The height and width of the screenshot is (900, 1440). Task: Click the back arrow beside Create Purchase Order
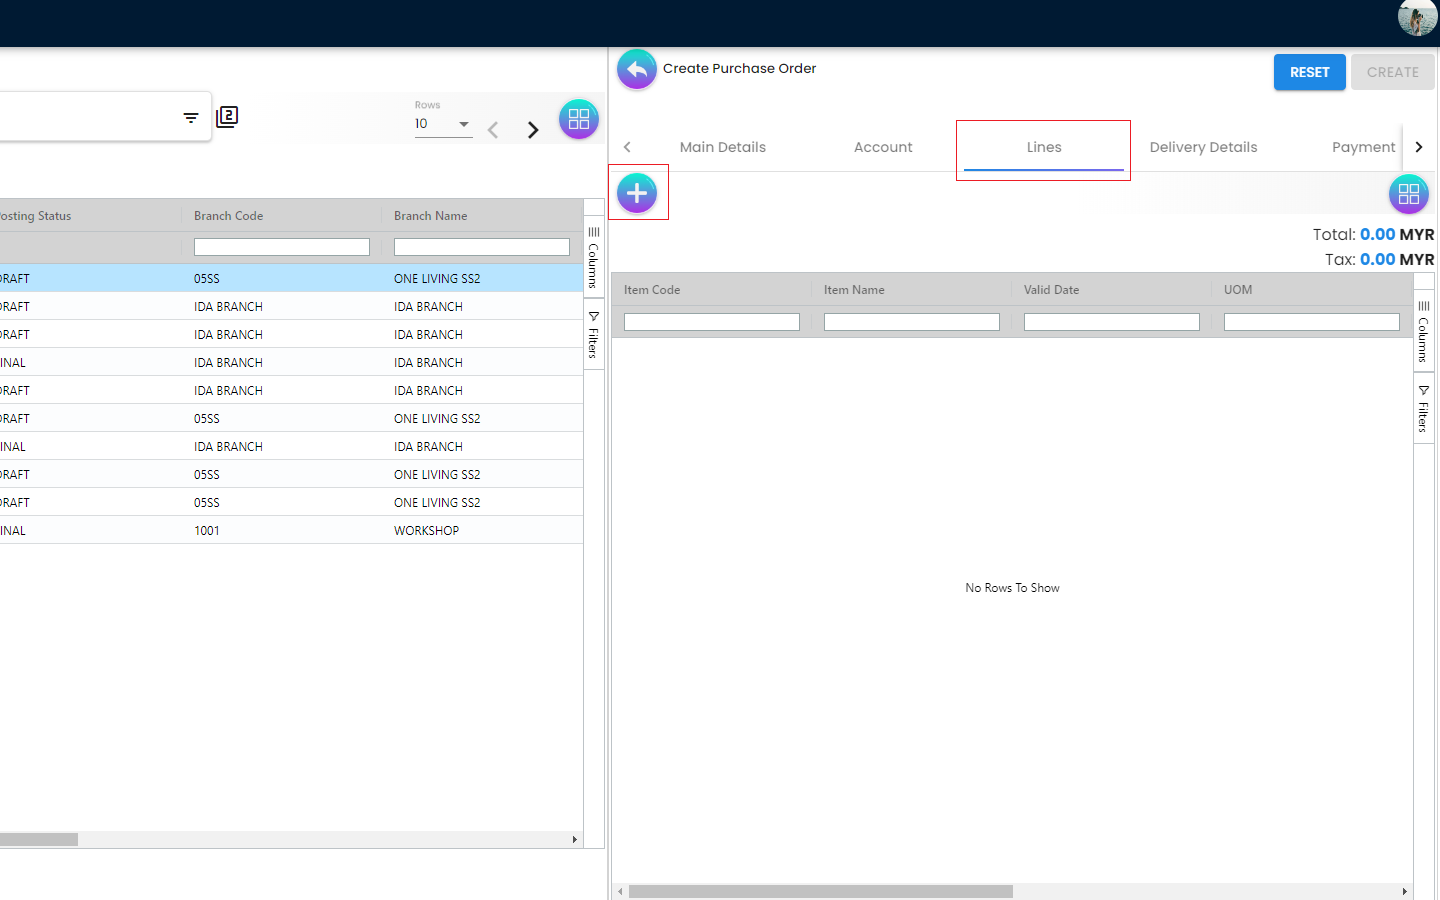(636, 70)
